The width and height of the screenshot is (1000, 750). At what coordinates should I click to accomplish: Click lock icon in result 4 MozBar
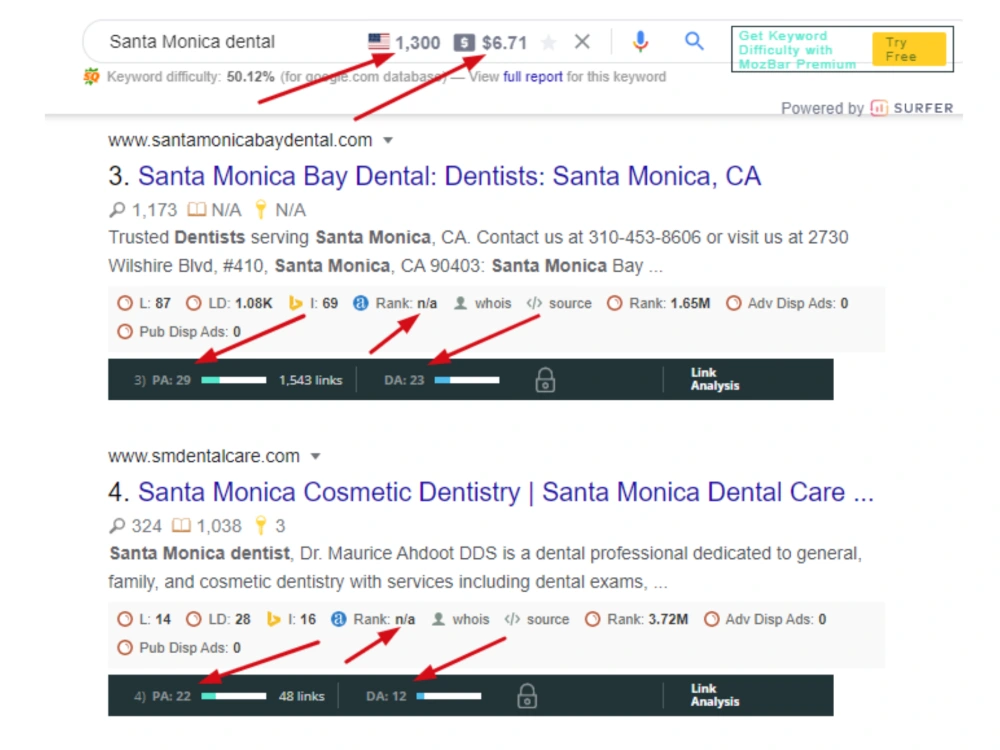(x=527, y=695)
